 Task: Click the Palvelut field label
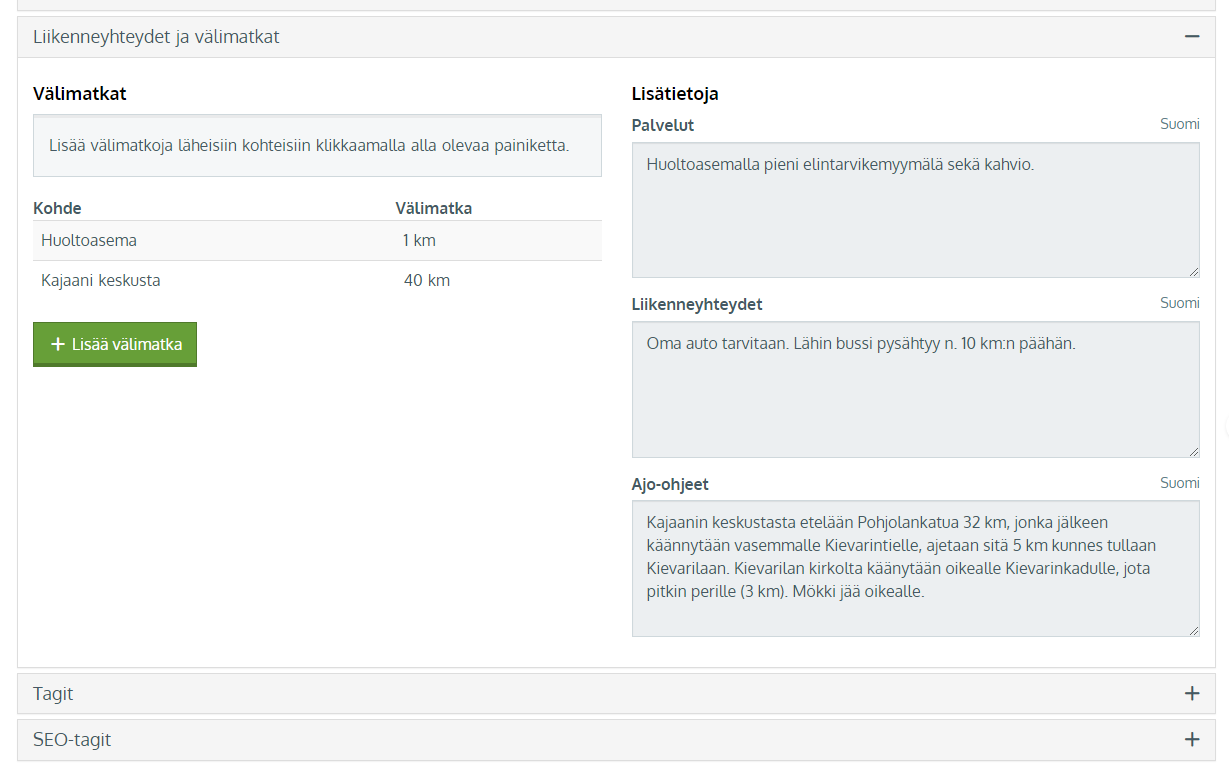(x=663, y=125)
